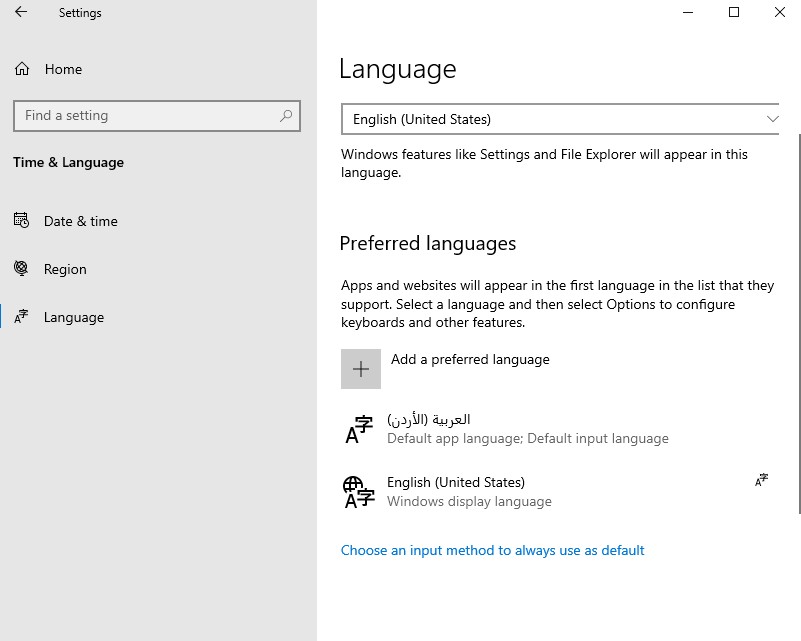This screenshot has height=641, width=801.
Task: Open the Windows display language dropdown
Action: [x=560, y=119]
